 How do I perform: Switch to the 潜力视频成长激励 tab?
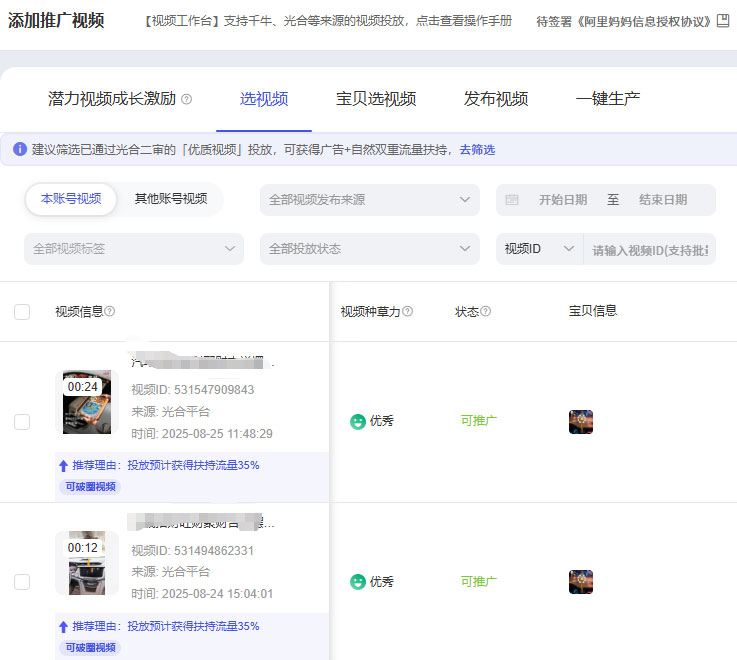112,99
